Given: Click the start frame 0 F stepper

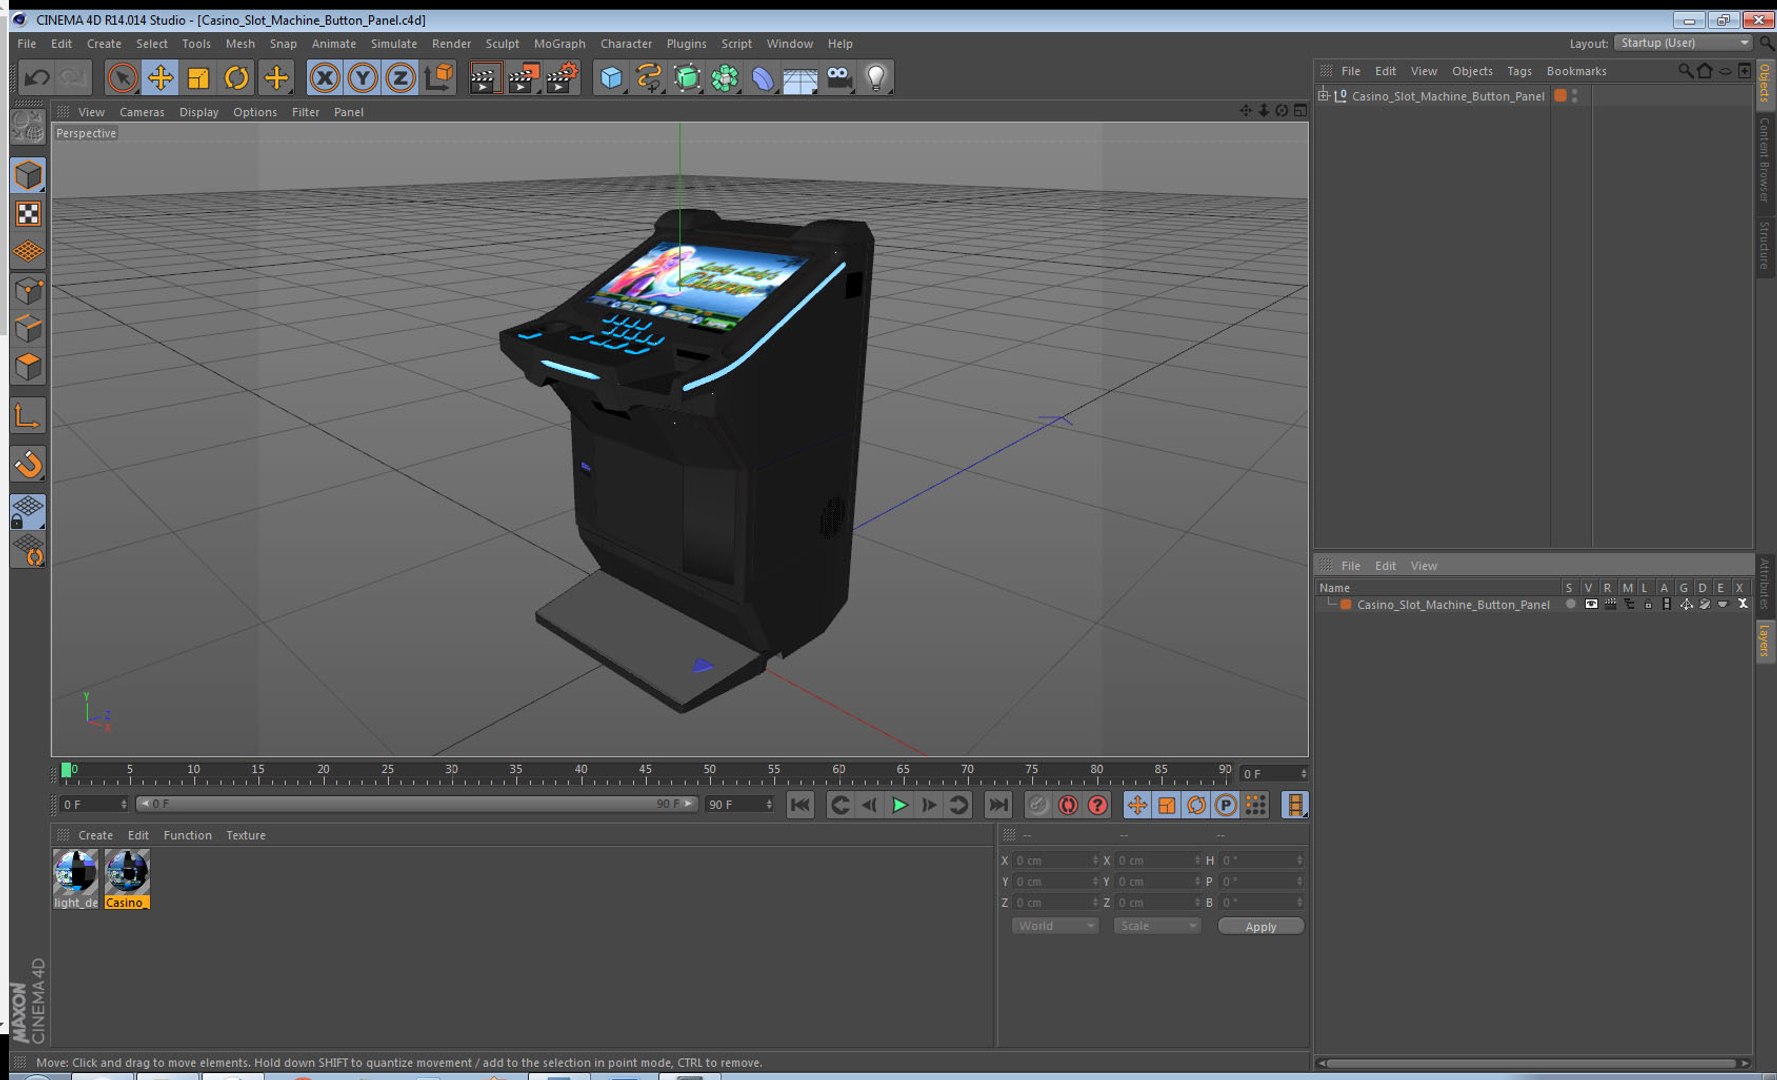Looking at the screenshot, I should tap(124, 804).
